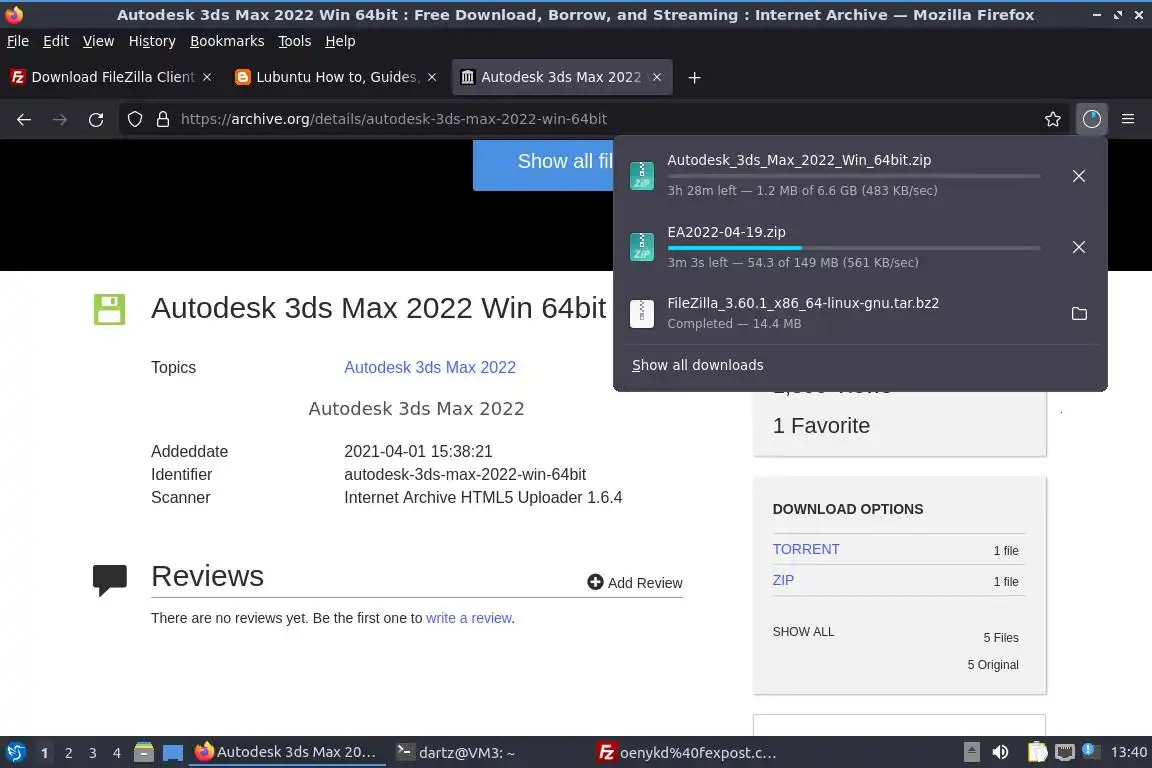Close the Download FileZilla Client tab

207,77
